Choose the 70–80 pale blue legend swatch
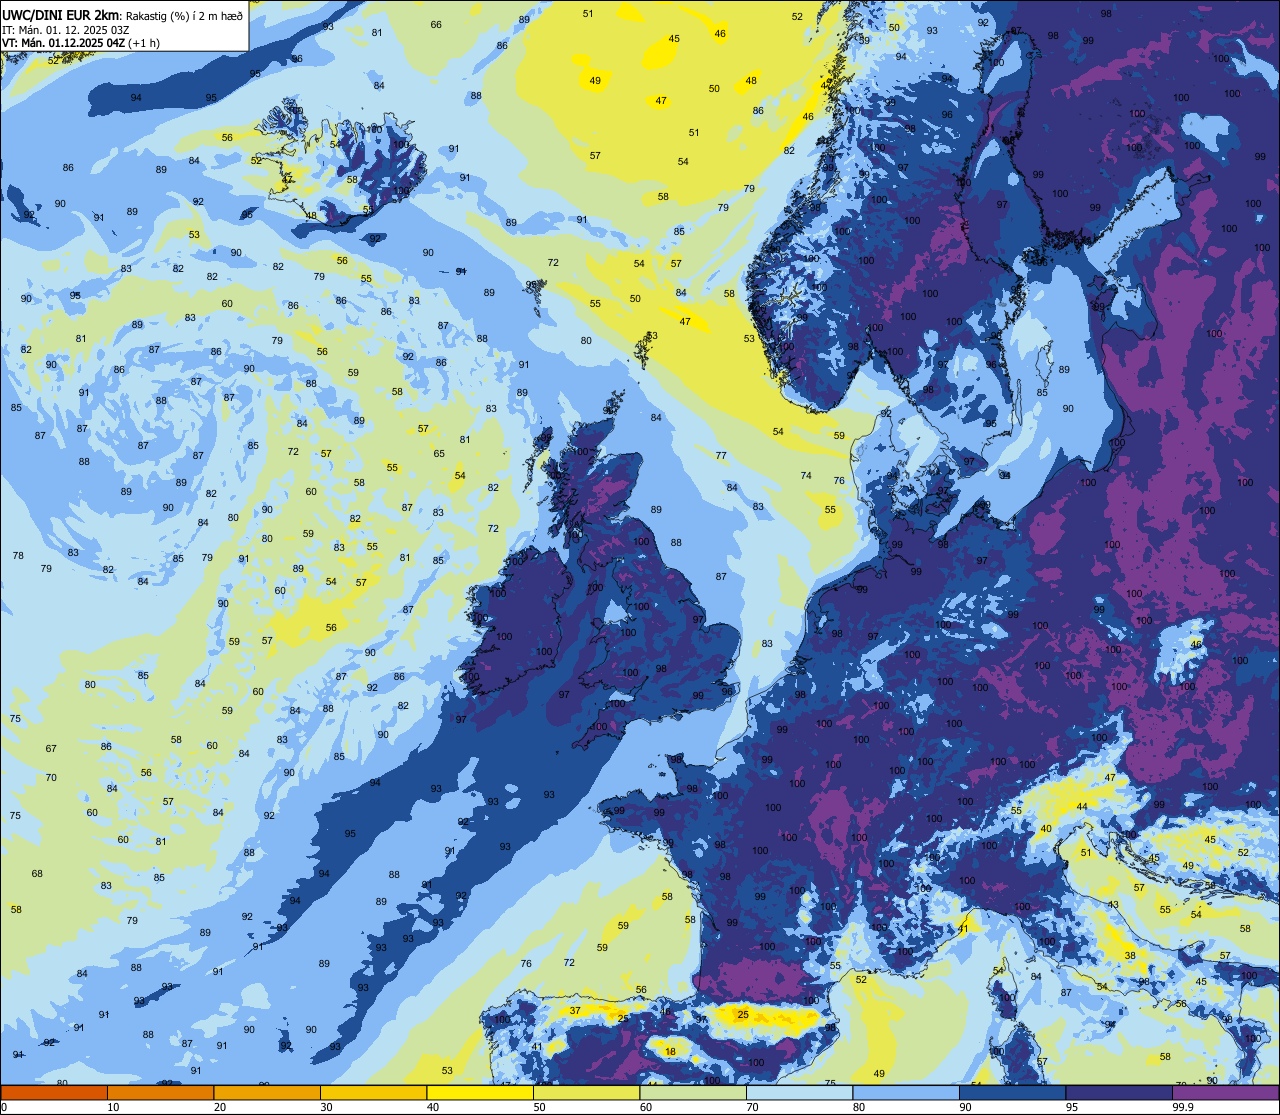Screen dimensions: 1280x1115 [x=799, y=1092]
